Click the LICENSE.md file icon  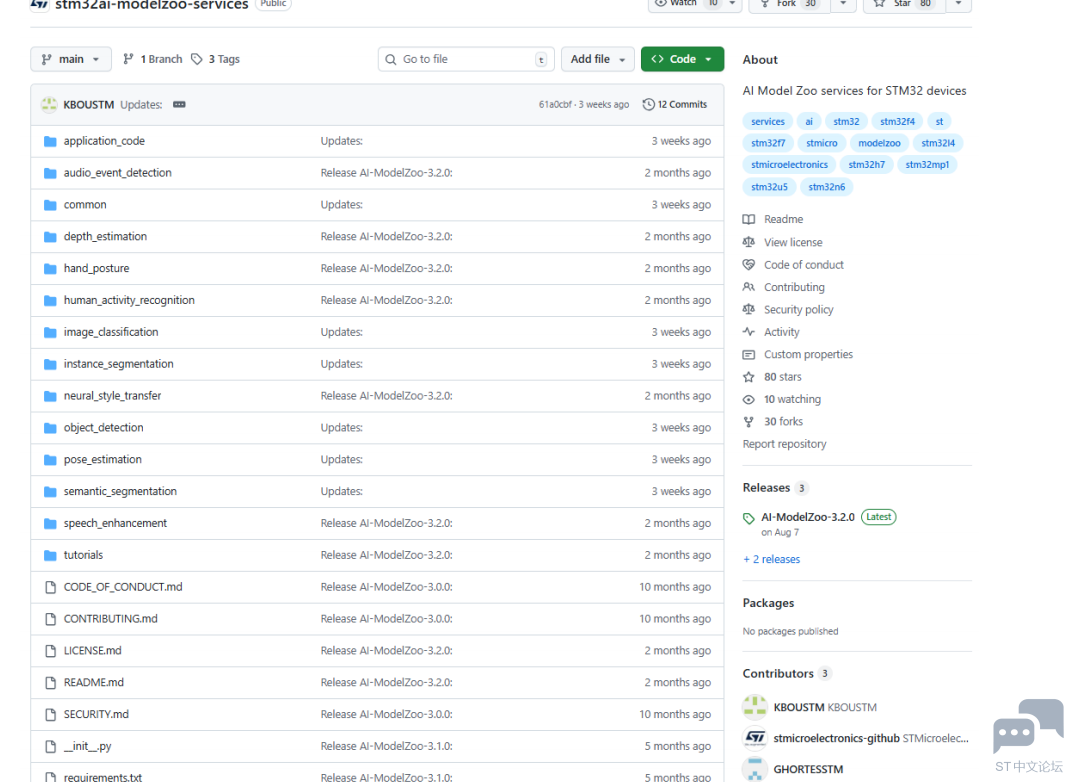tap(50, 651)
